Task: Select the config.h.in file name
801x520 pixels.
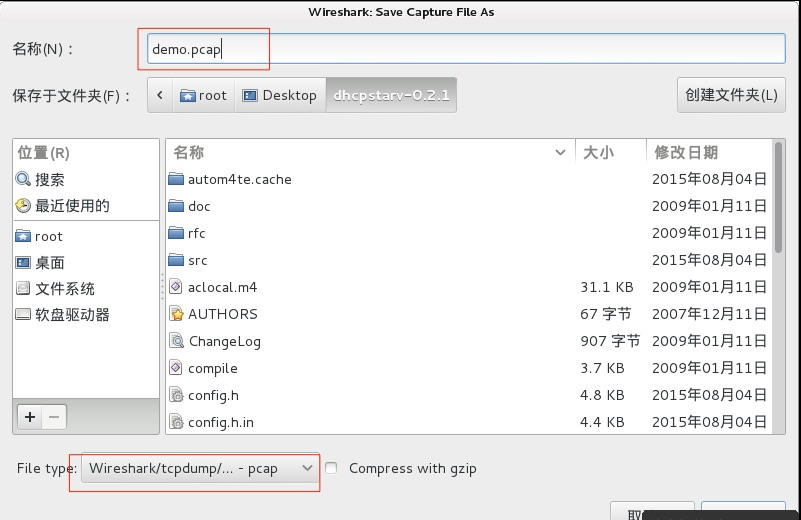Action: pyautogui.click(x=221, y=422)
